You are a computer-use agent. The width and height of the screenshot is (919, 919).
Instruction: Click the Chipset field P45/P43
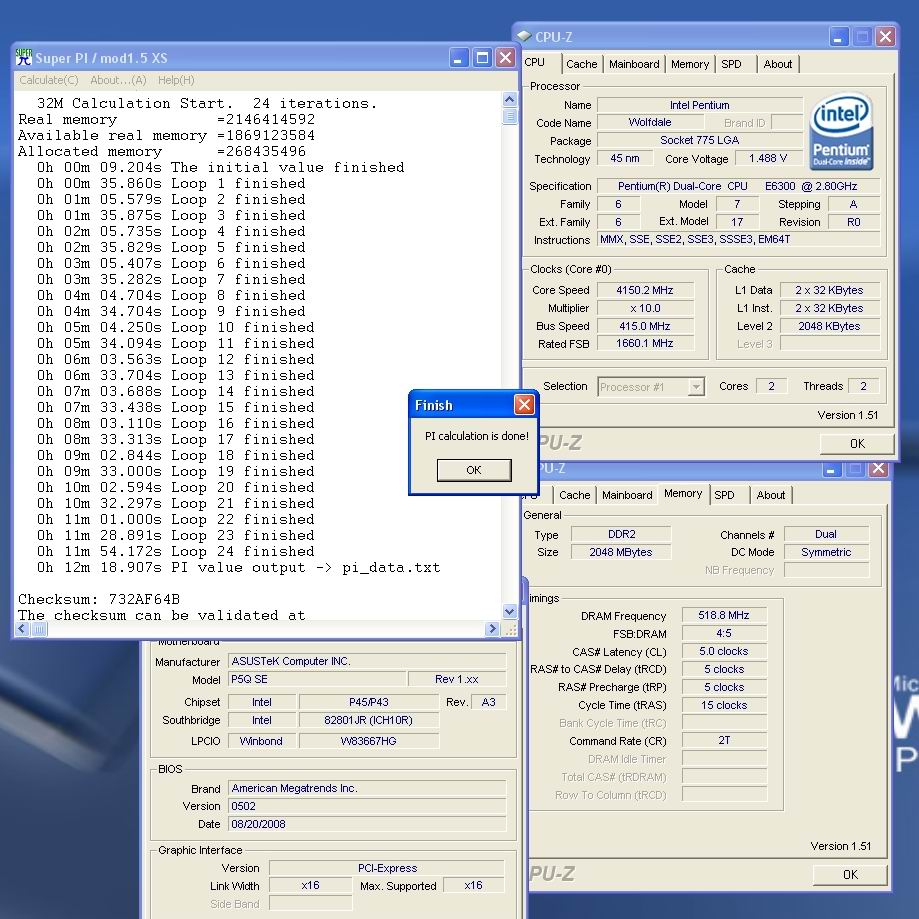pyautogui.click(x=369, y=702)
